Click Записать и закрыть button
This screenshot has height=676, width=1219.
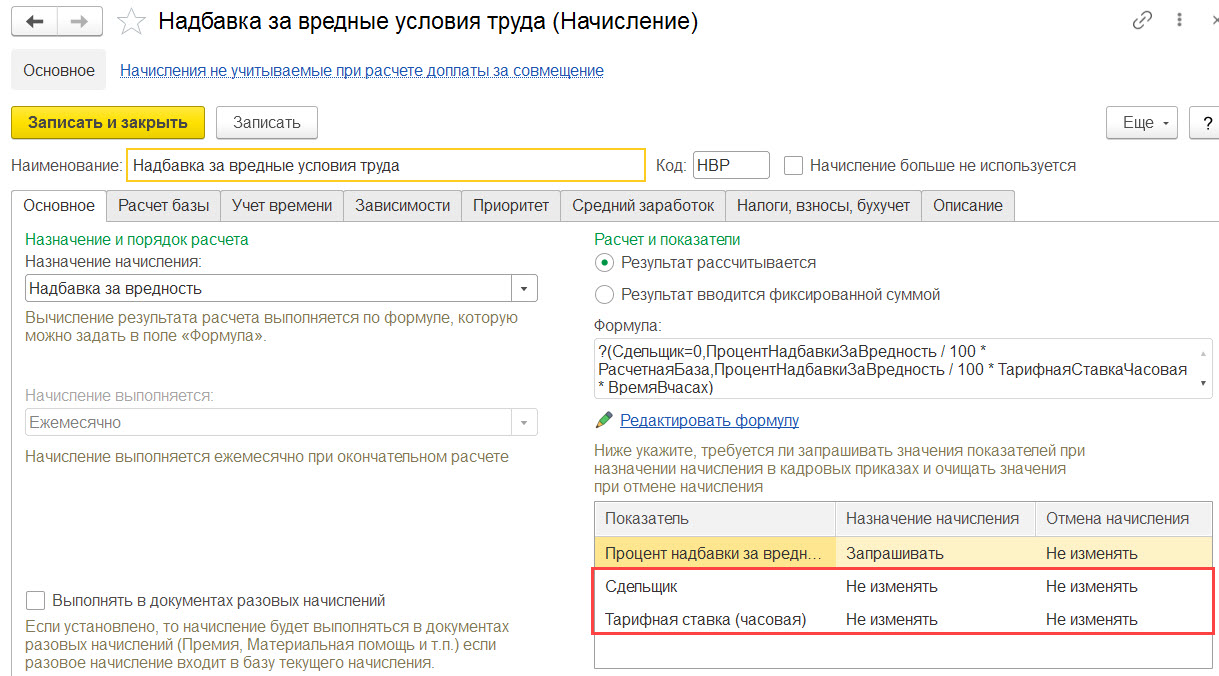[x=108, y=122]
